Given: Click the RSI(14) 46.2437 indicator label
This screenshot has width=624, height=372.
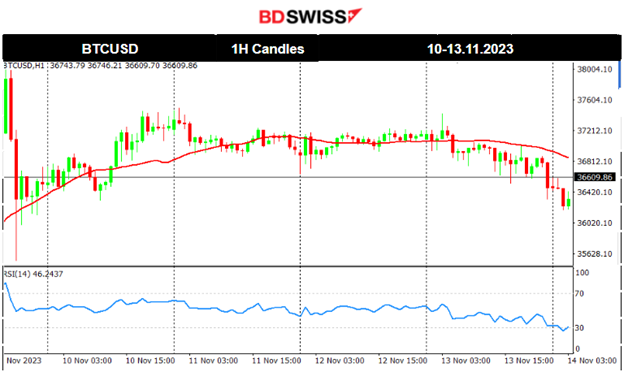Looking at the screenshot, I should pyautogui.click(x=33, y=274).
